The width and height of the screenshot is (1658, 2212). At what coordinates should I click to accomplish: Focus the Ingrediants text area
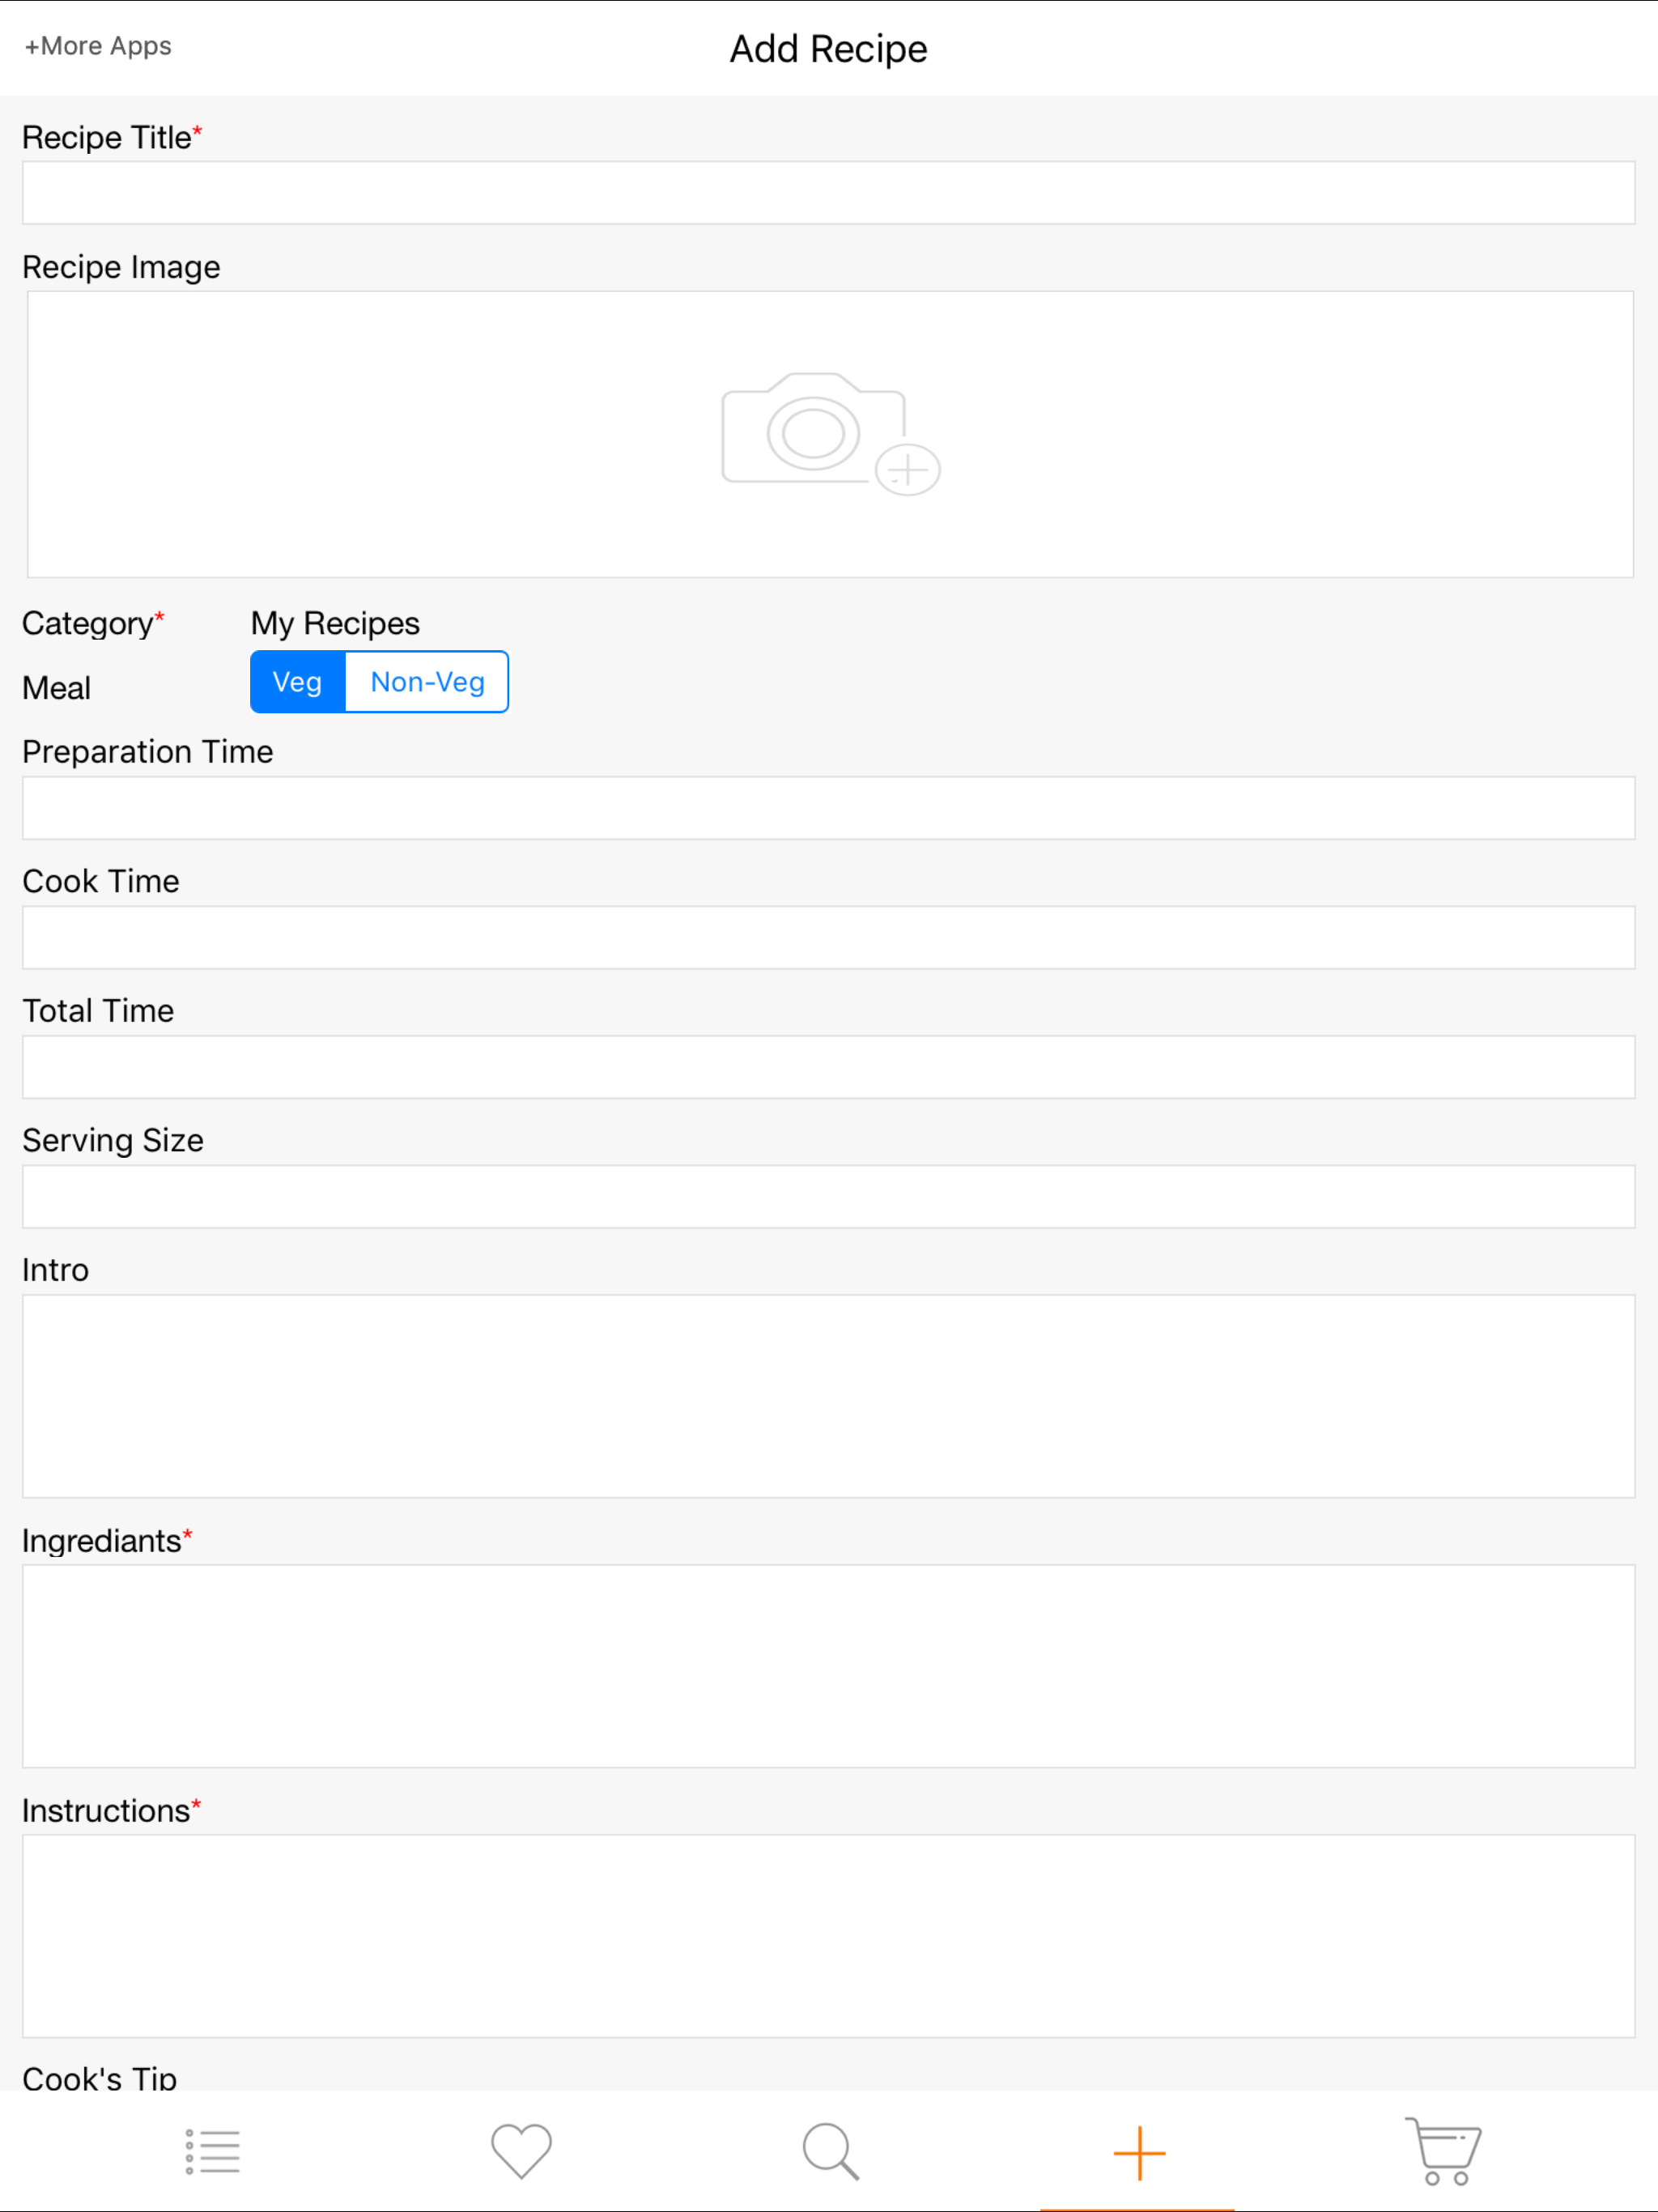click(828, 1666)
